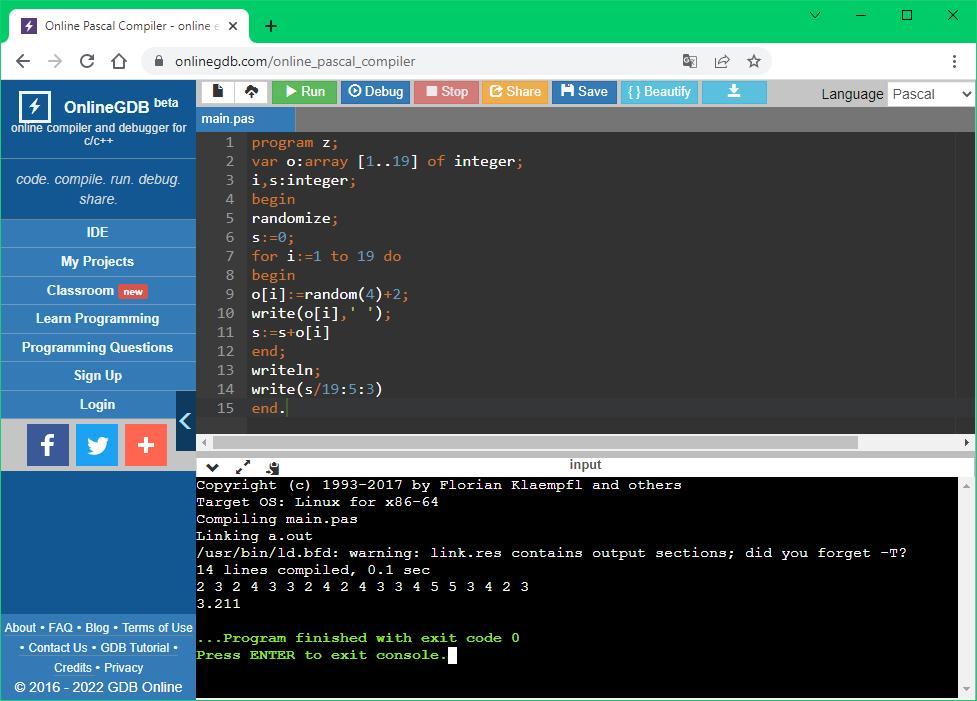Open Programming Questions page
The height and width of the screenshot is (701, 977).
point(98,348)
